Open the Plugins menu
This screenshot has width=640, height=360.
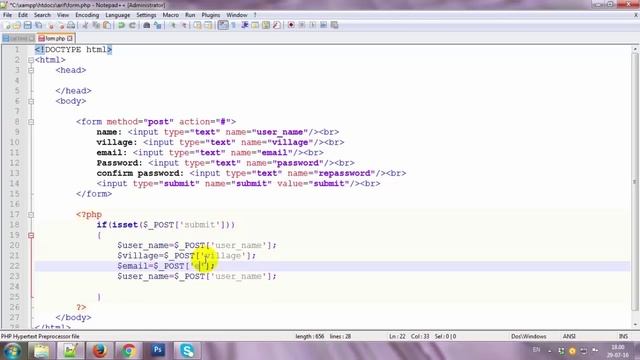point(211,15)
